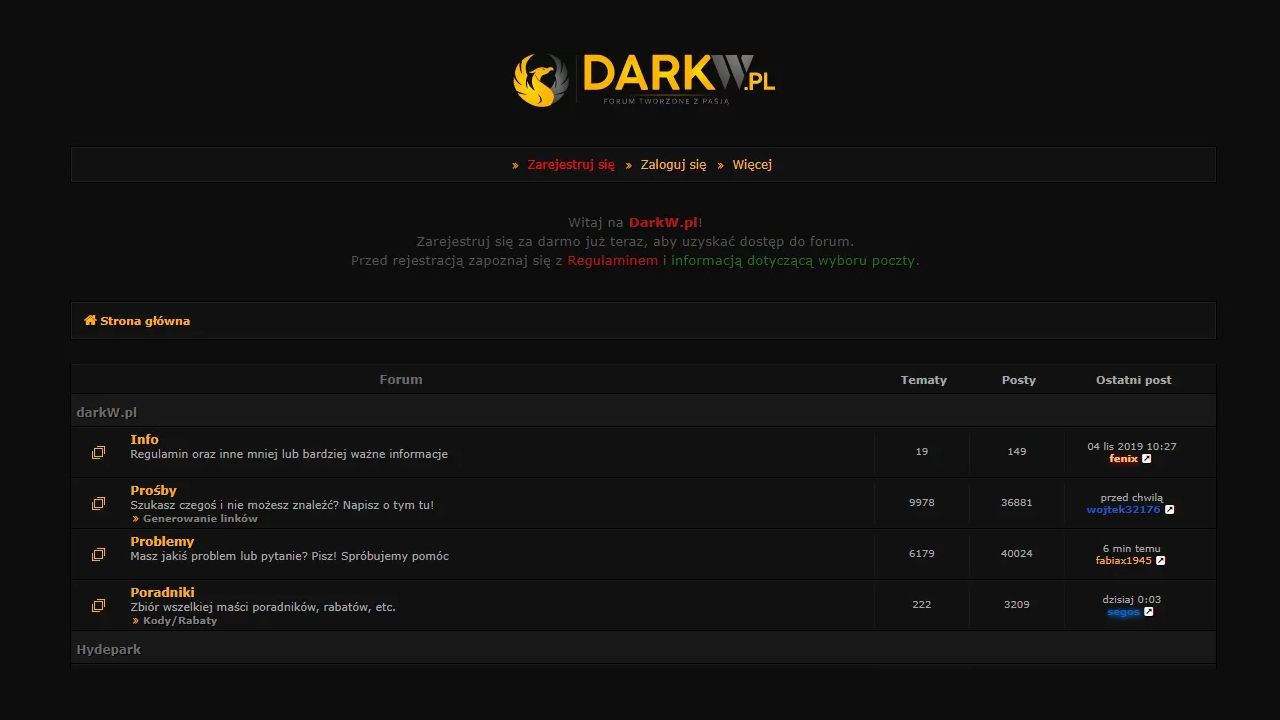
Task: Click the Ostatni post column header
Action: [1133, 380]
